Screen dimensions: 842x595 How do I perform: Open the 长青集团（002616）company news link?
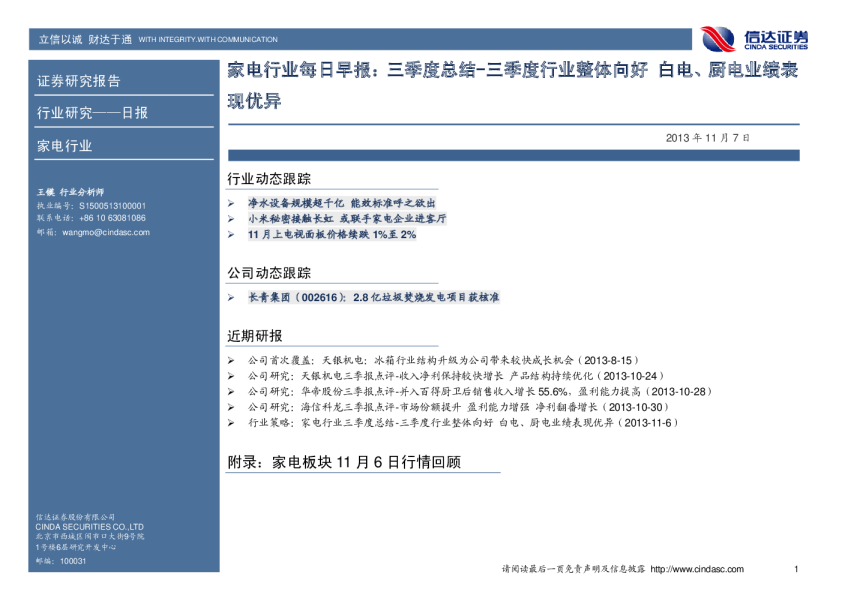pyautogui.click(x=373, y=298)
